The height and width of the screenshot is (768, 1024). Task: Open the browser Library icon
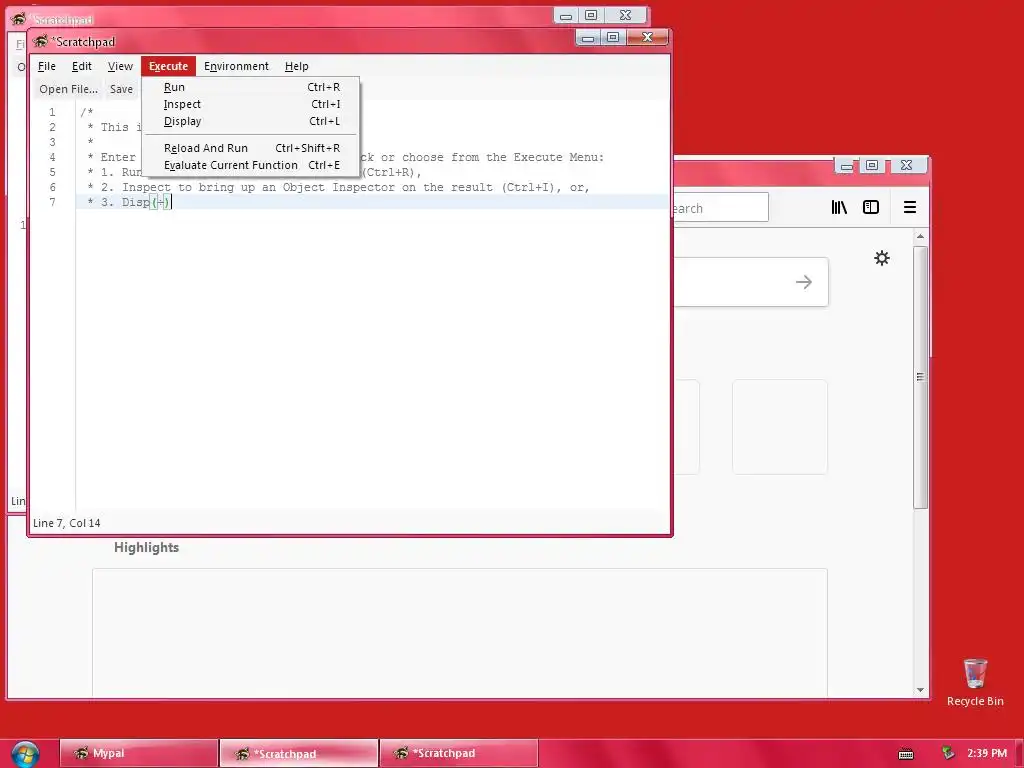[839, 207]
